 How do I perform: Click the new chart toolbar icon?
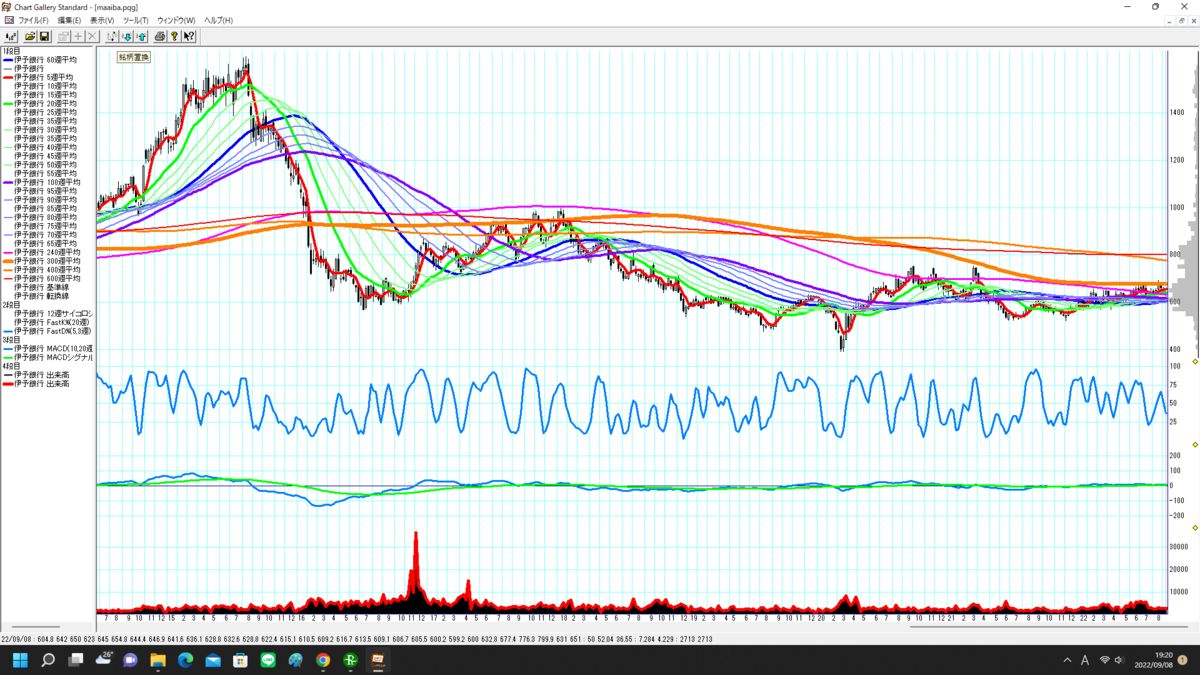tap(11, 37)
